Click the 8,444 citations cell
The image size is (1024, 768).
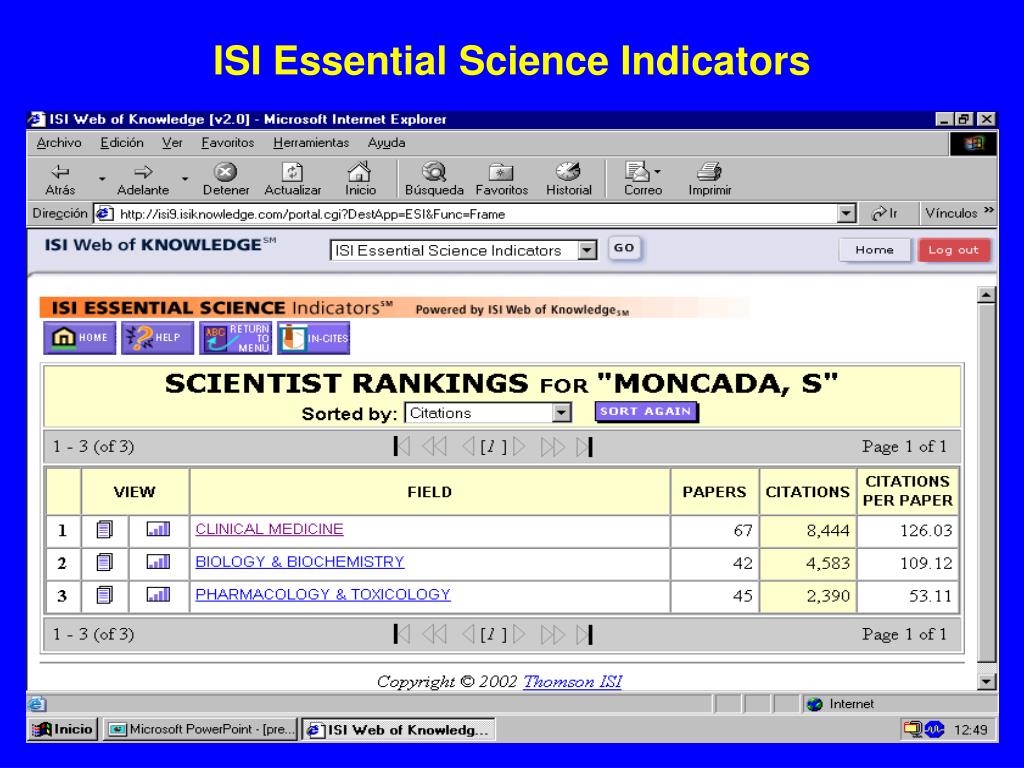tap(808, 530)
